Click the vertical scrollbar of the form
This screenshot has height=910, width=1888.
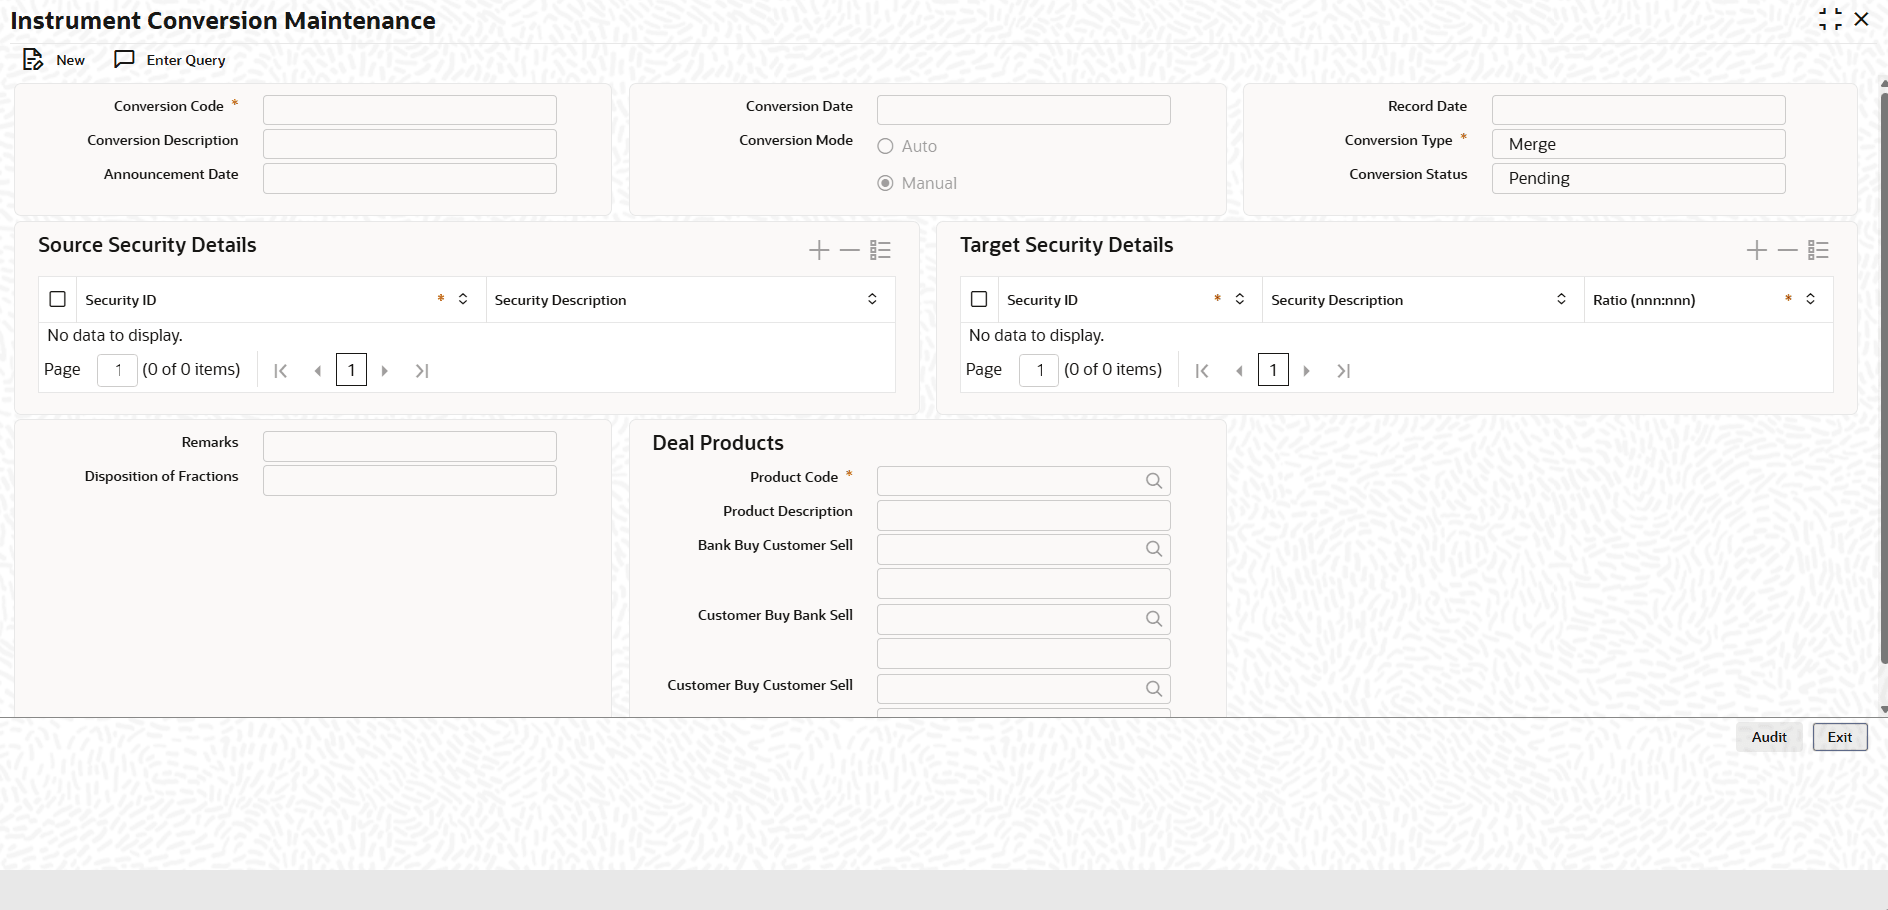tap(1884, 378)
